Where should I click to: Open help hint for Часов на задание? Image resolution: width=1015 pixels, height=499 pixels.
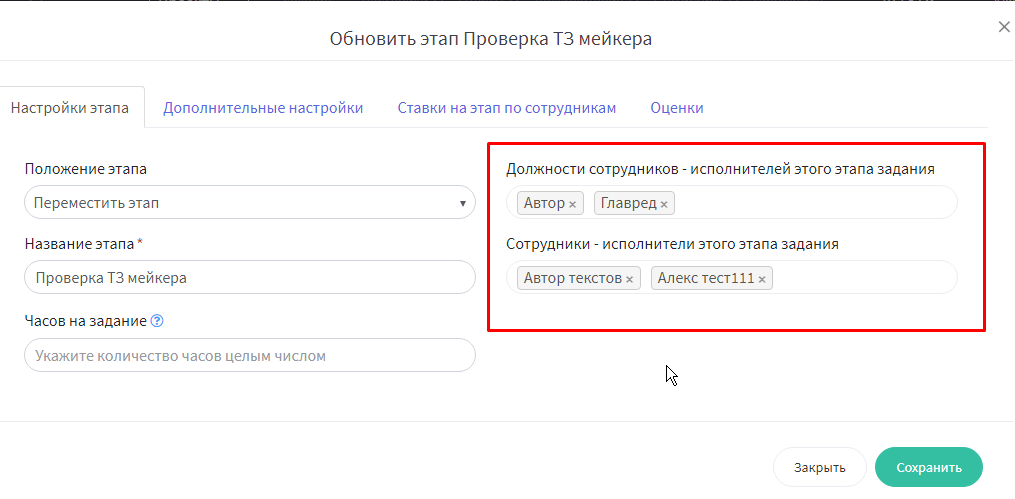(157, 320)
